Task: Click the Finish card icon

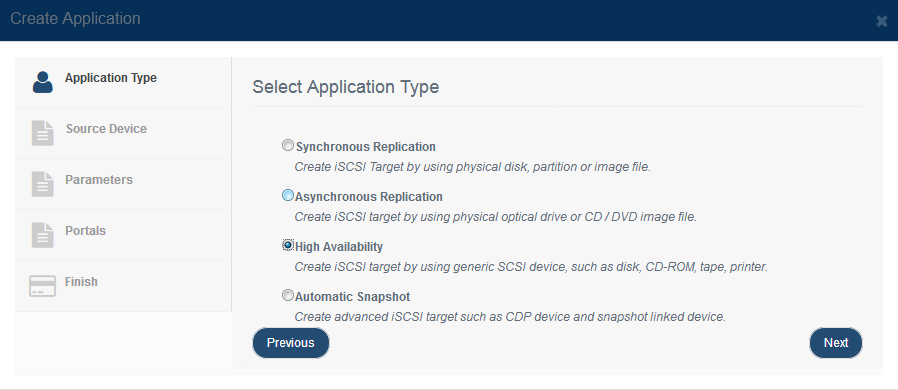Action: [42, 286]
